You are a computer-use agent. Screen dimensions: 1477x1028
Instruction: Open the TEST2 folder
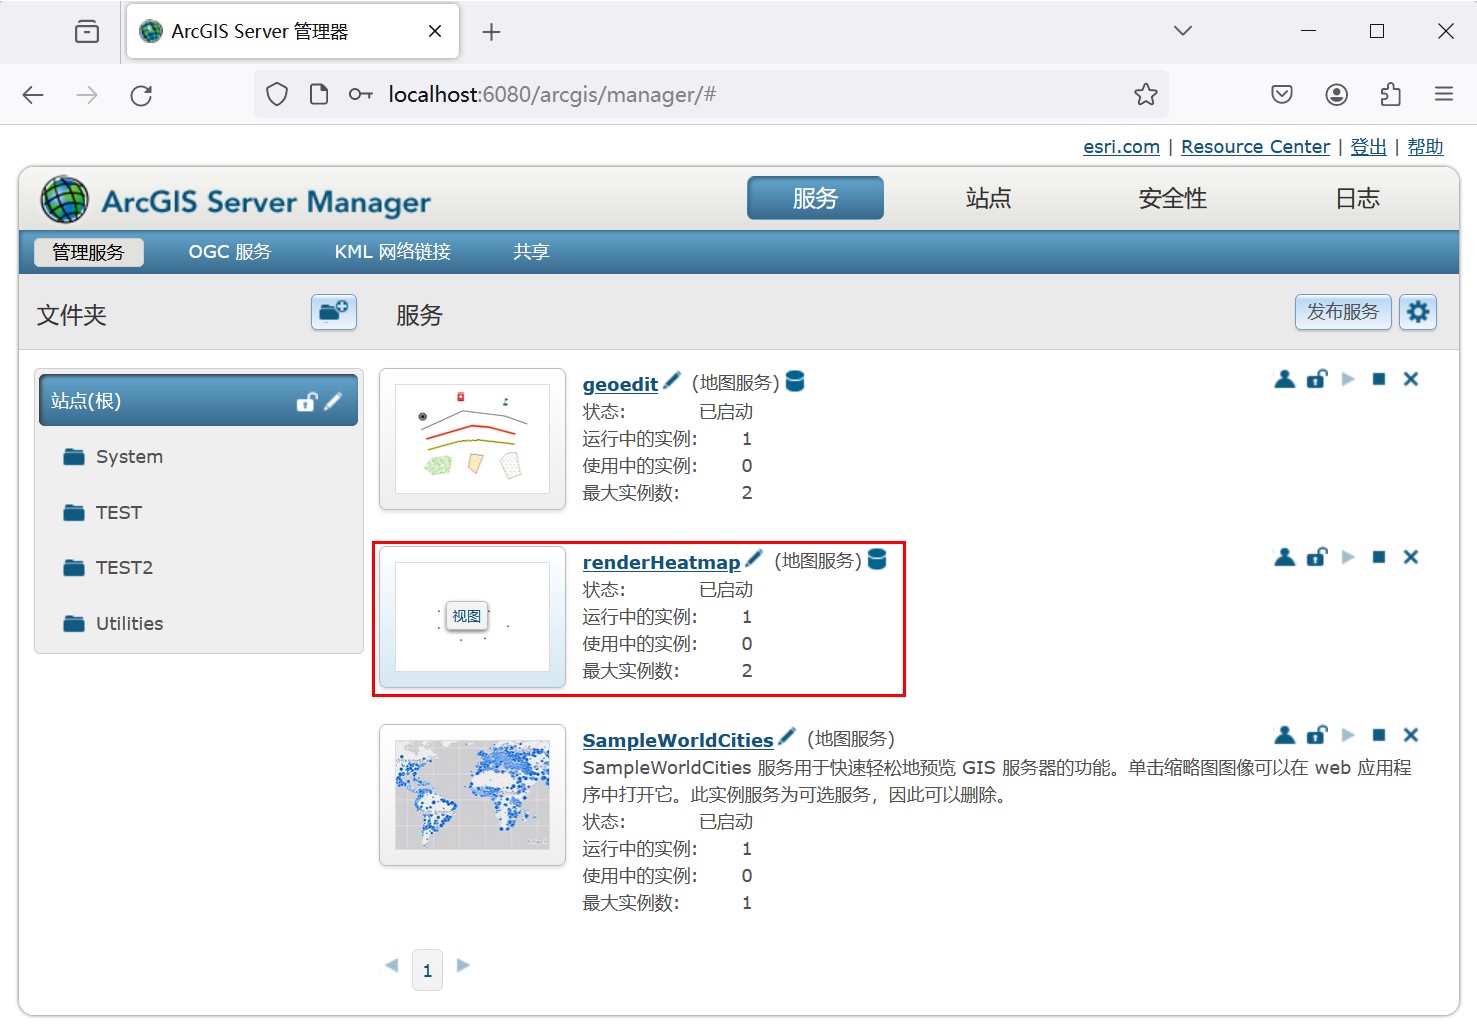pyautogui.click(x=108, y=568)
